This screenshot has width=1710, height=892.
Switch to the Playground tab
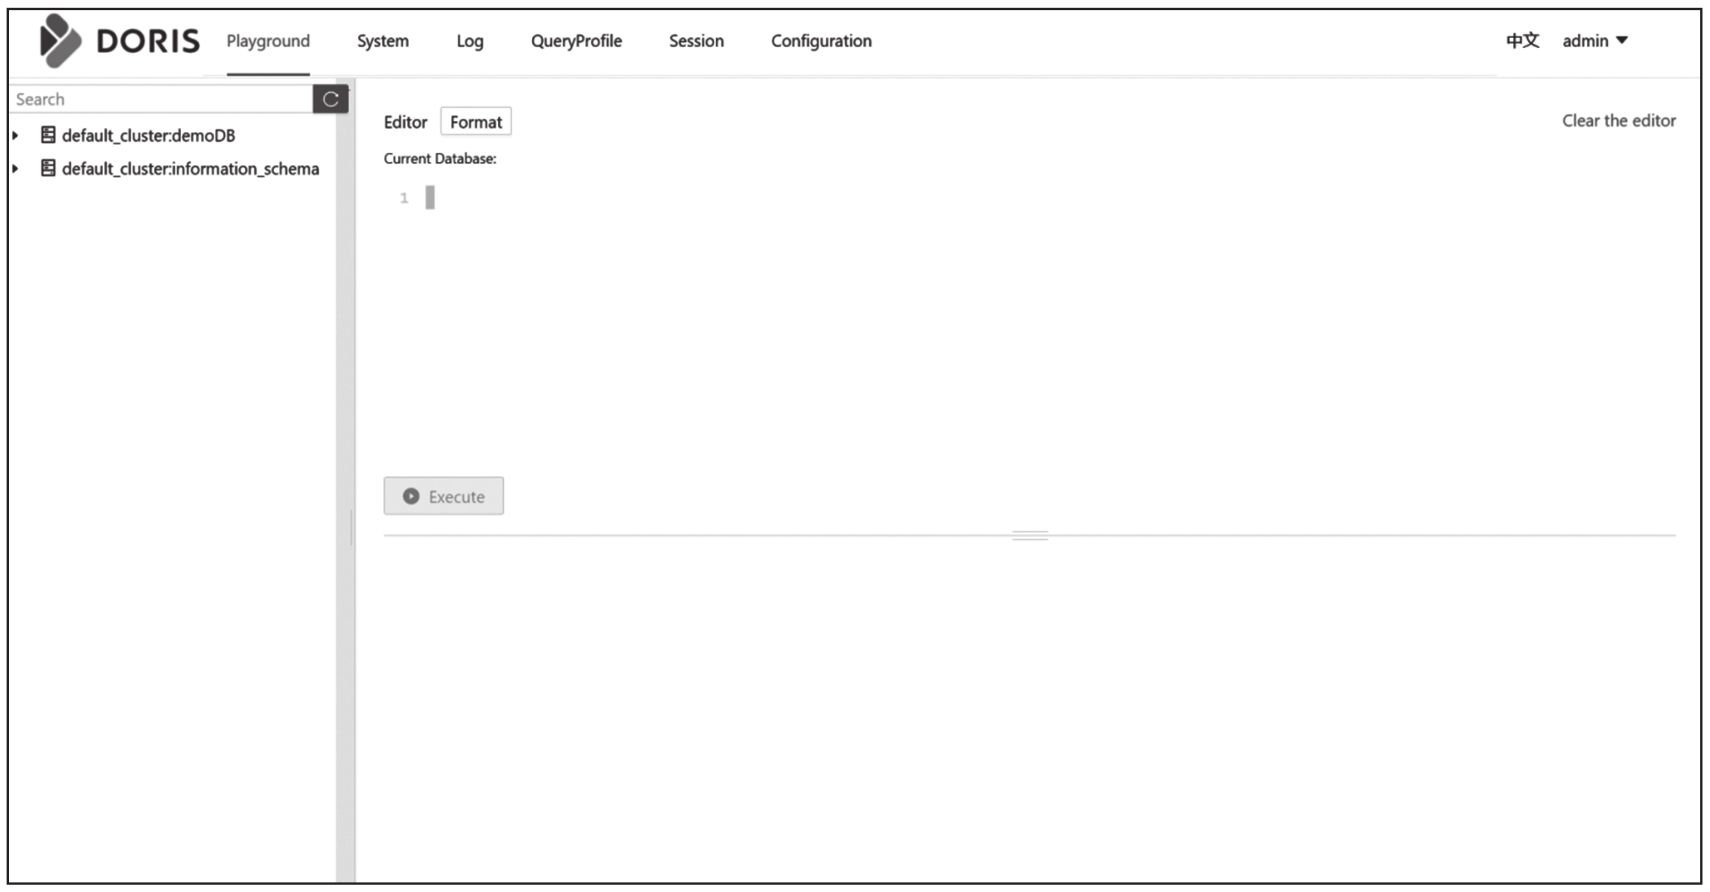[268, 41]
